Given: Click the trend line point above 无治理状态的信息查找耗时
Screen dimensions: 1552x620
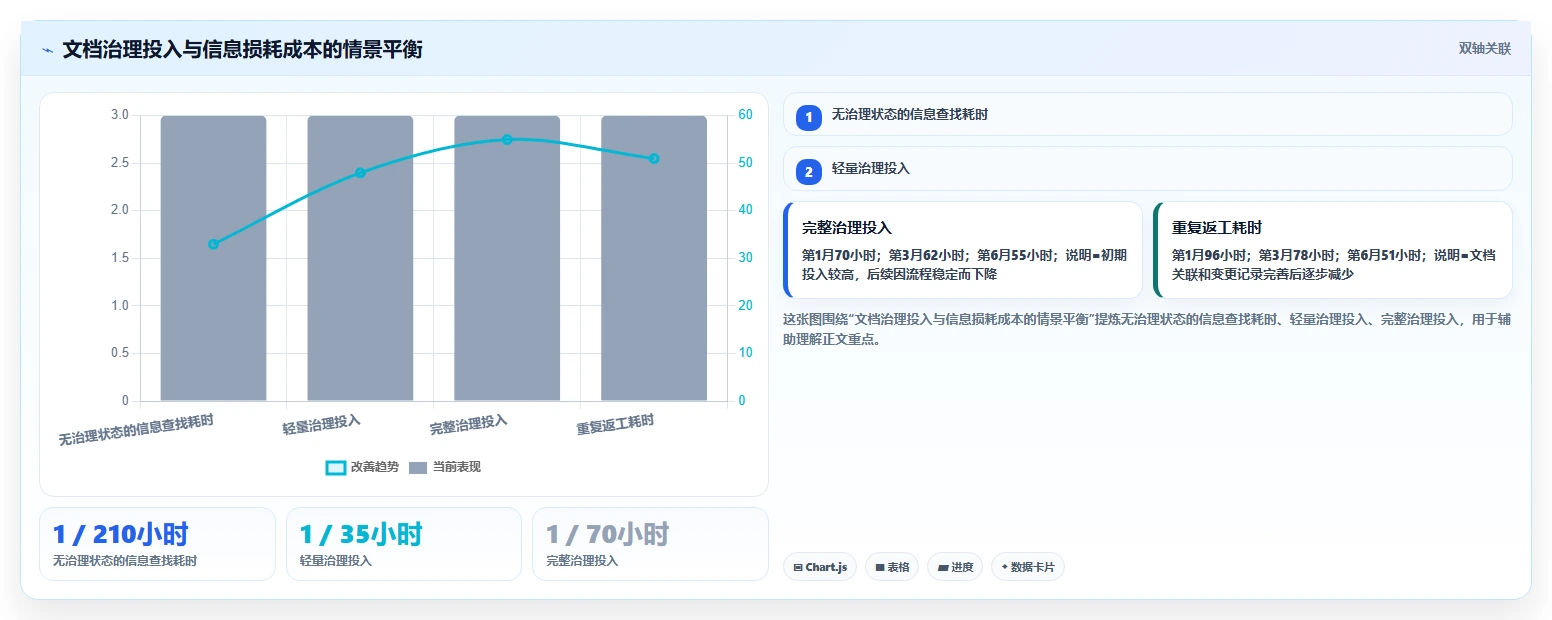Looking at the screenshot, I should [x=213, y=244].
